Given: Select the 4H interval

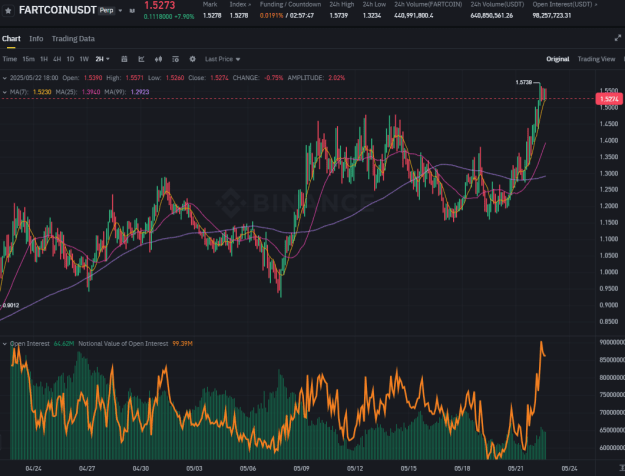Looking at the screenshot, I should click(x=57, y=59).
